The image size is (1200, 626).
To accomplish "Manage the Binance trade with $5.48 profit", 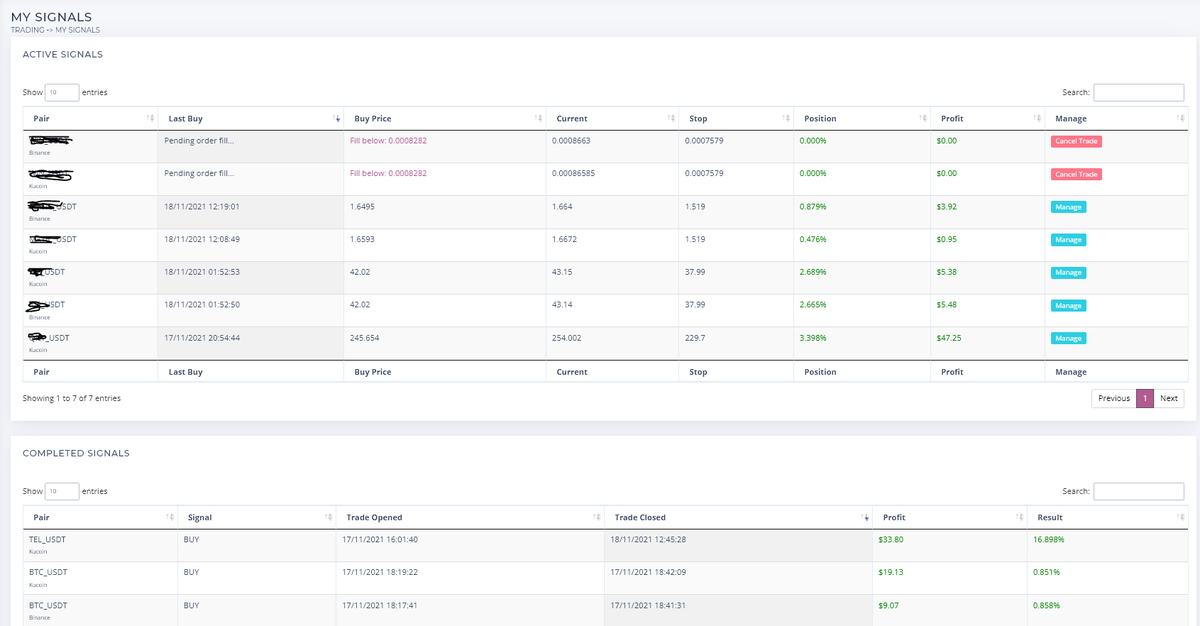I will click(x=1068, y=305).
